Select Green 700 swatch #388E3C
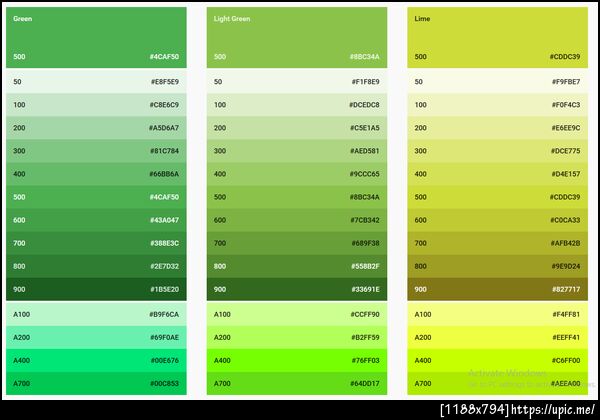600x420 pixels. pos(96,243)
